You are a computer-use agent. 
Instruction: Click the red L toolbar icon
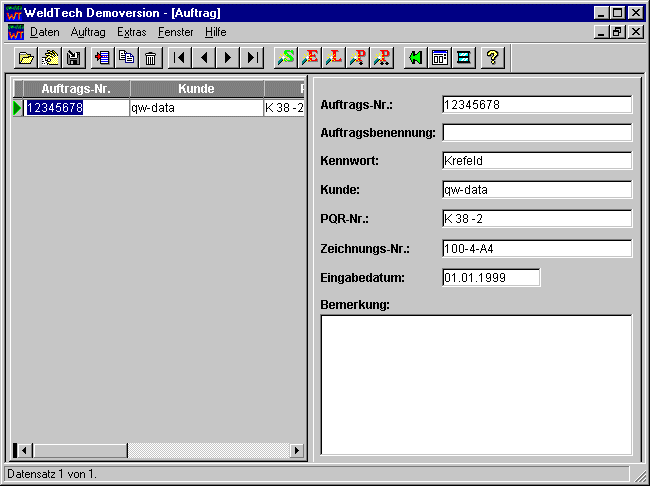pos(334,58)
